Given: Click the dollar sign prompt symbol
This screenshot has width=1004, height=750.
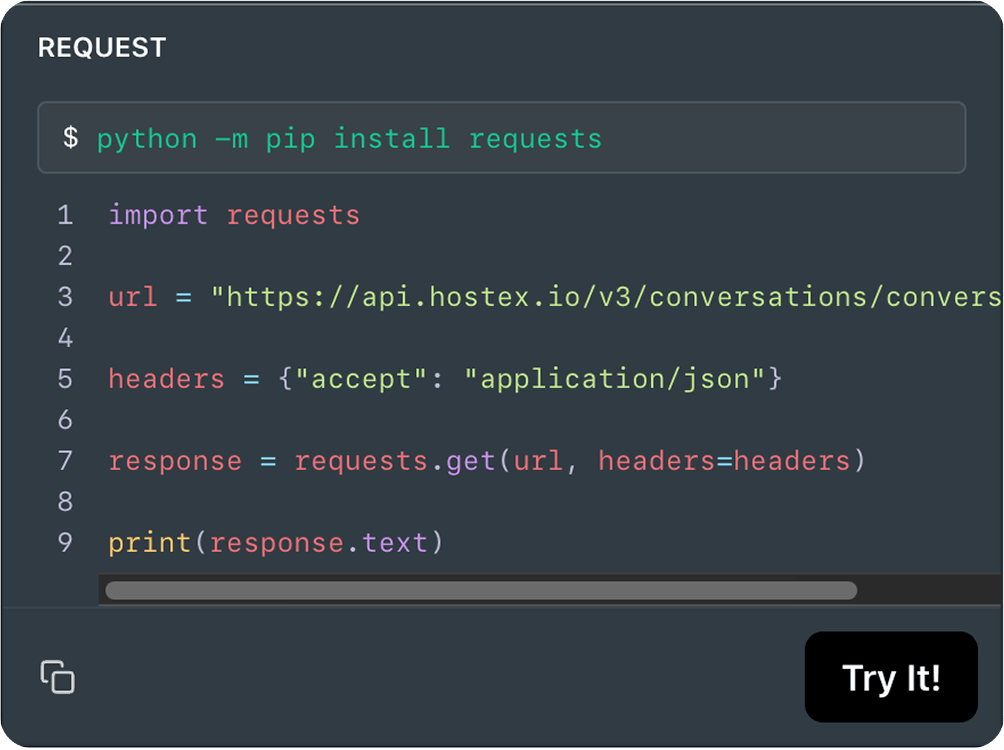Looking at the screenshot, I should 70,138.
